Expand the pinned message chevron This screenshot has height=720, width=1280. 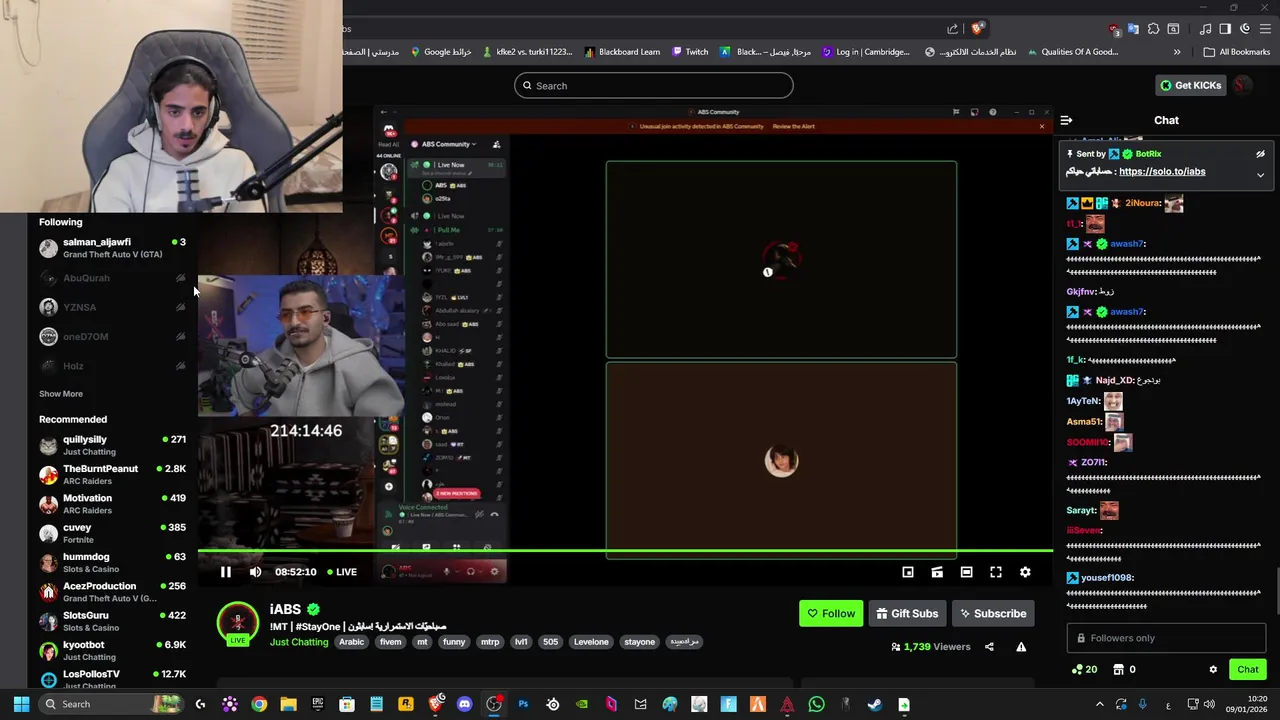pos(1260,175)
